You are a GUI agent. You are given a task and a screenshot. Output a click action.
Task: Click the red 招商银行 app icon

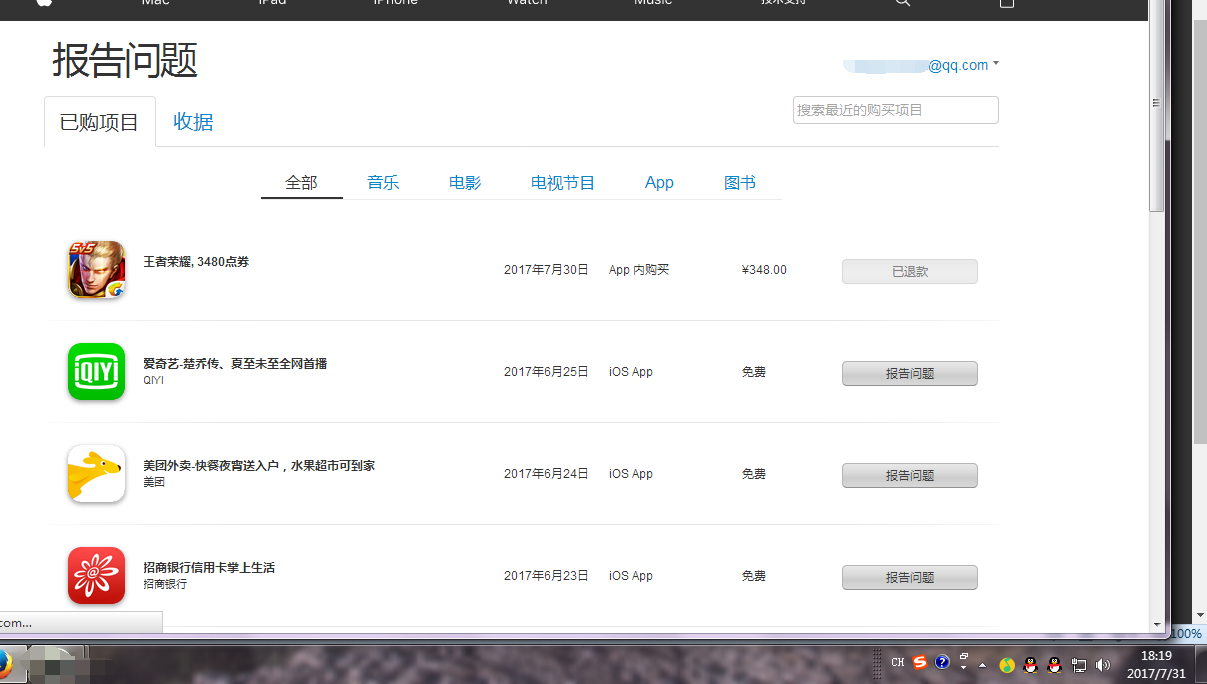[x=96, y=576]
